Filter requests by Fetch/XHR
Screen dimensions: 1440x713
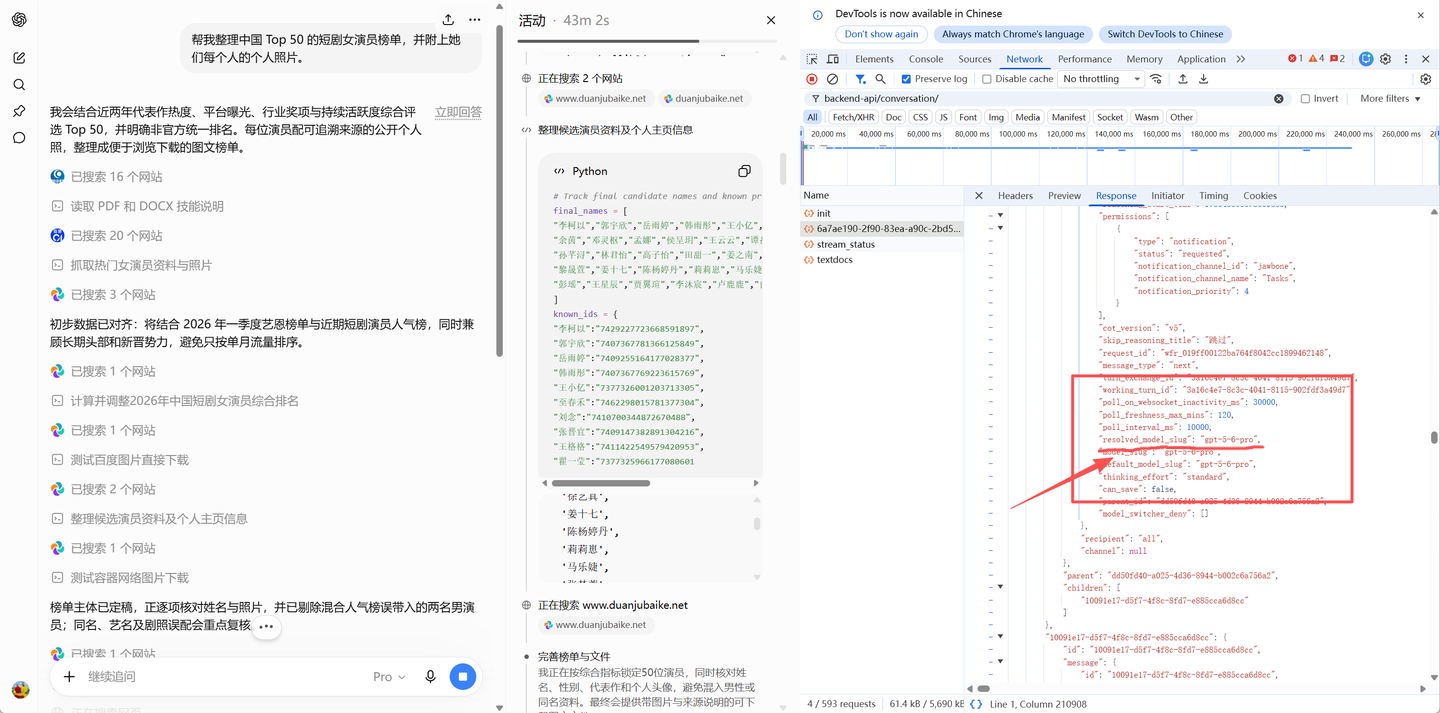[853, 117]
